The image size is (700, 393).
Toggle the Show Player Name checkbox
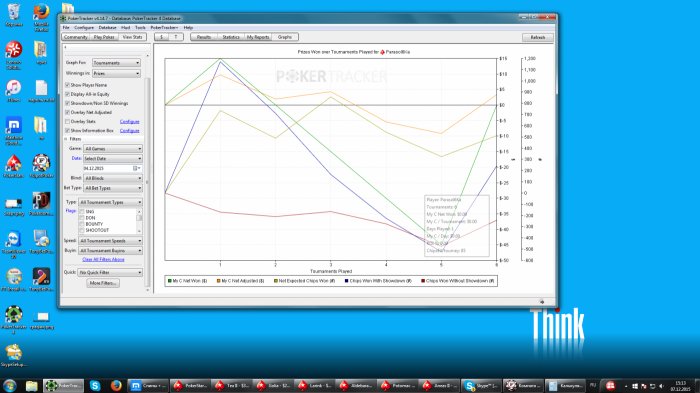click(67, 85)
